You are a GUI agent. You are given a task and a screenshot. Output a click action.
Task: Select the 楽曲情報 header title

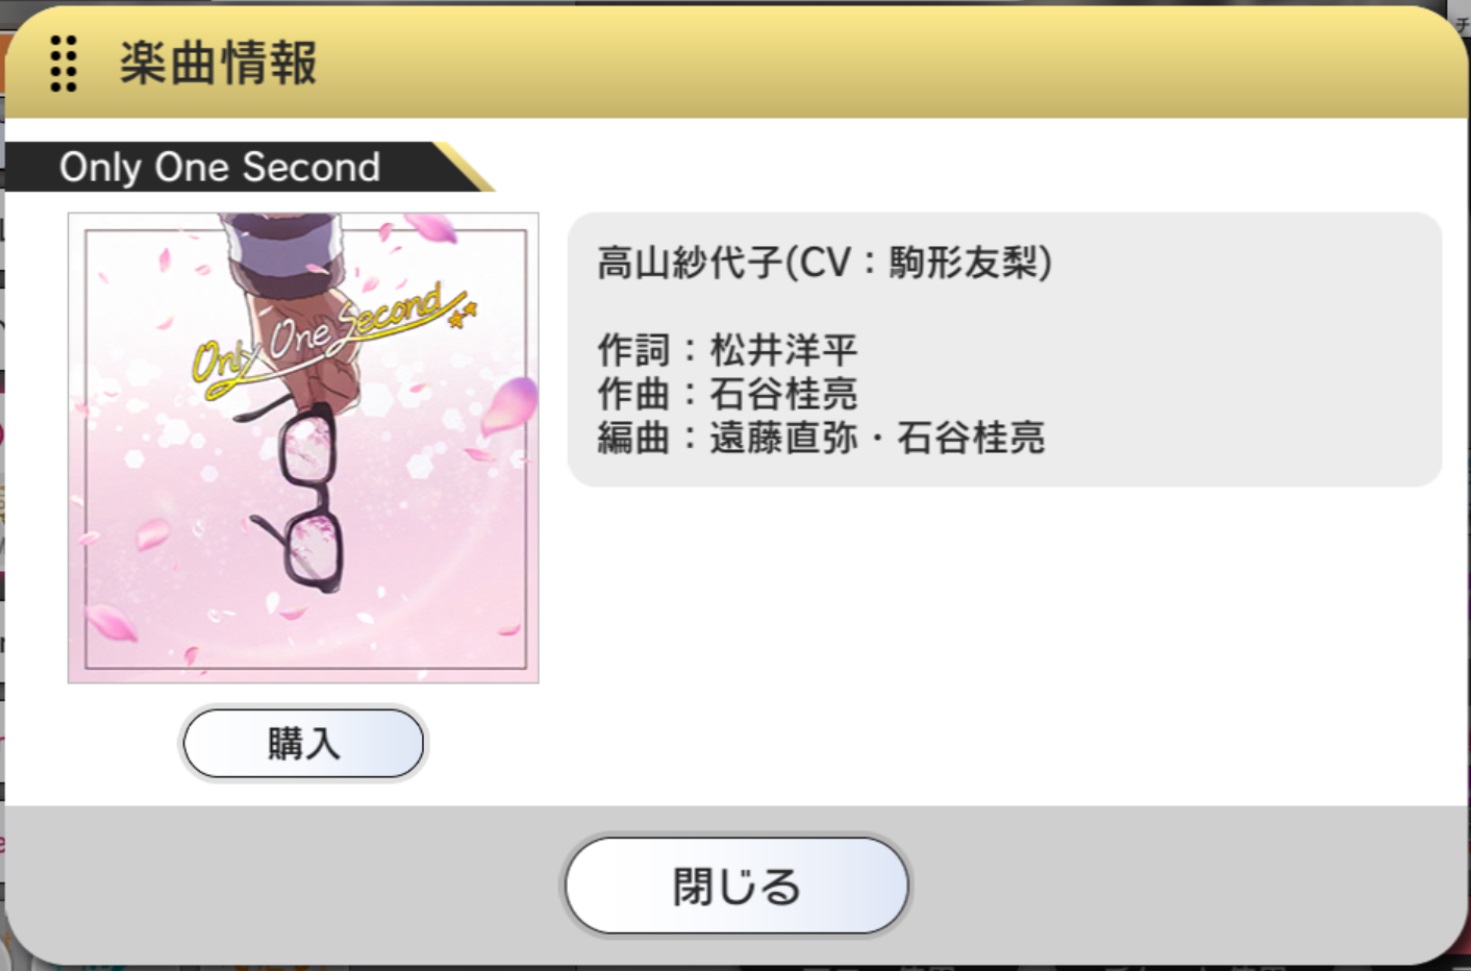coord(218,63)
